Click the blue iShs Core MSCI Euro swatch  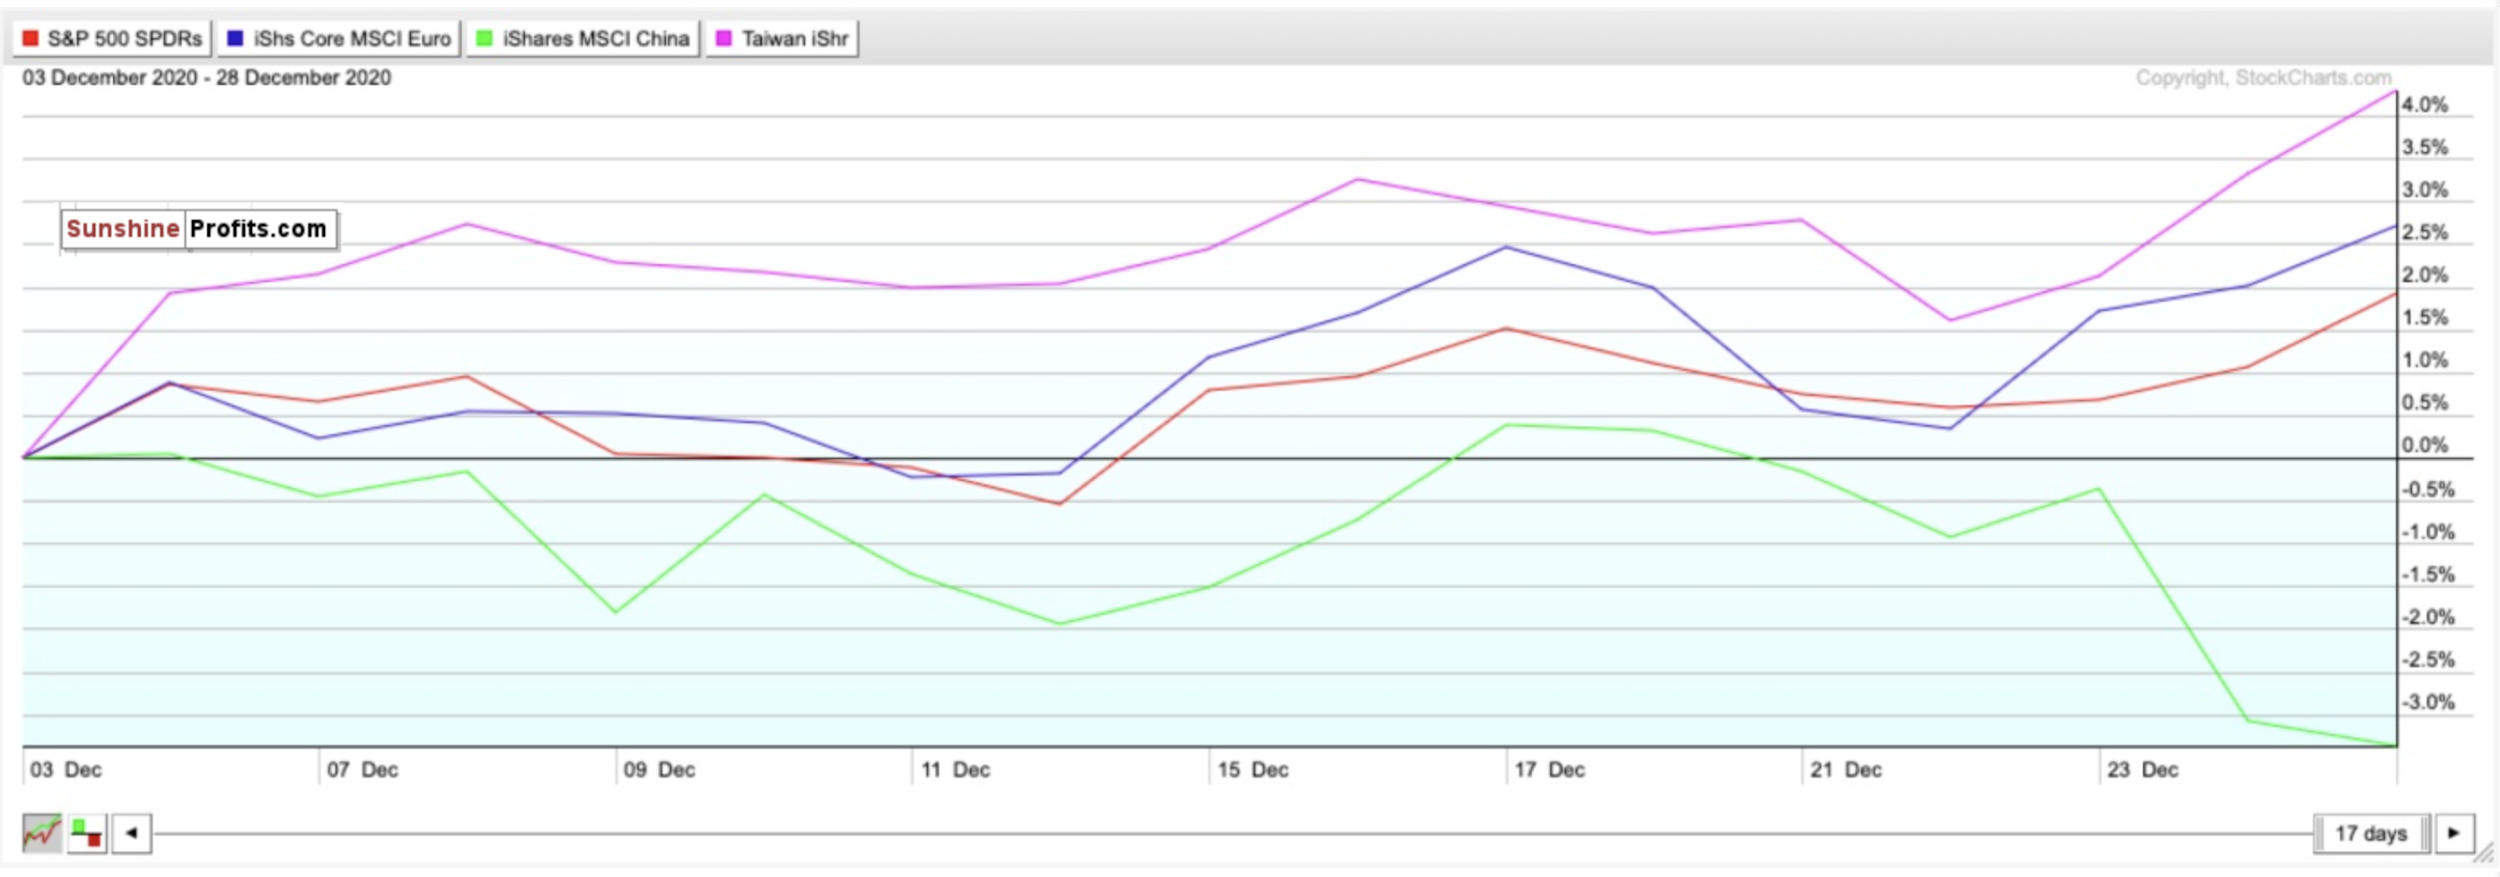pyautogui.click(x=235, y=39)
